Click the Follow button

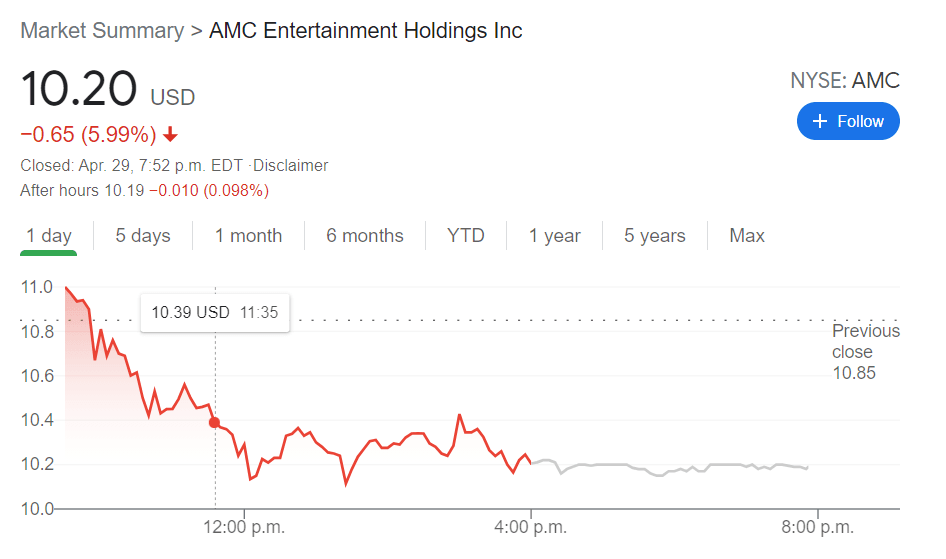point(848,121)
